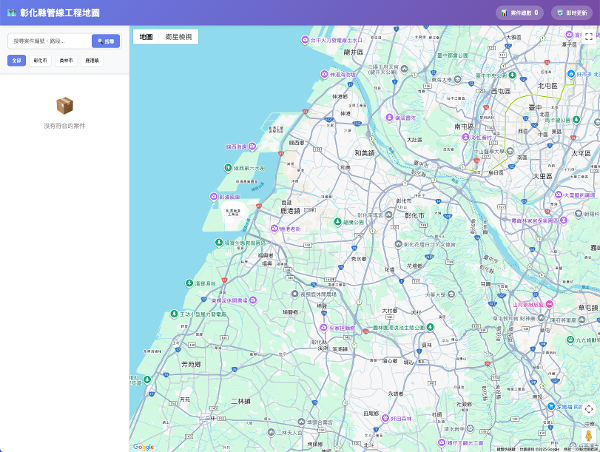Open the map camera rotation control

click(588, 409)
